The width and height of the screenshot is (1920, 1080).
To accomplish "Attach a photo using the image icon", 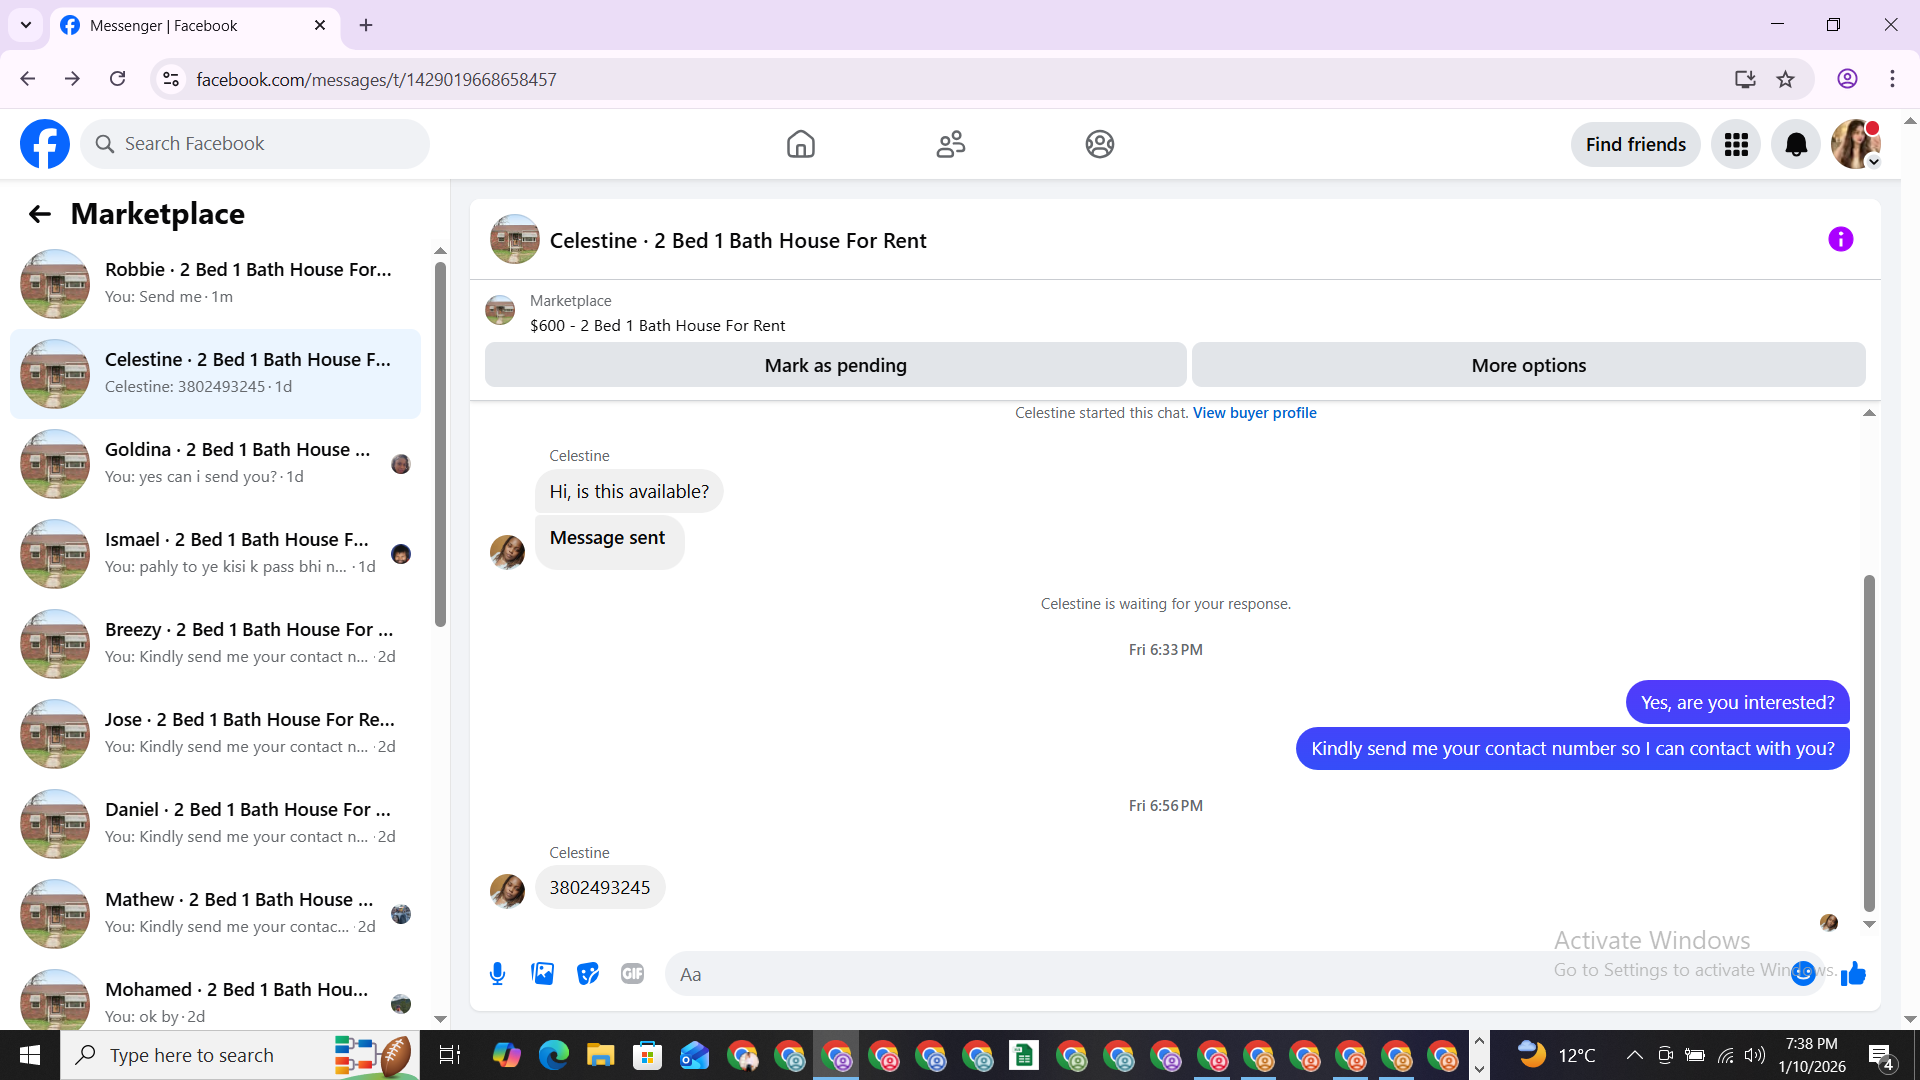I will (x=542, y=974).
